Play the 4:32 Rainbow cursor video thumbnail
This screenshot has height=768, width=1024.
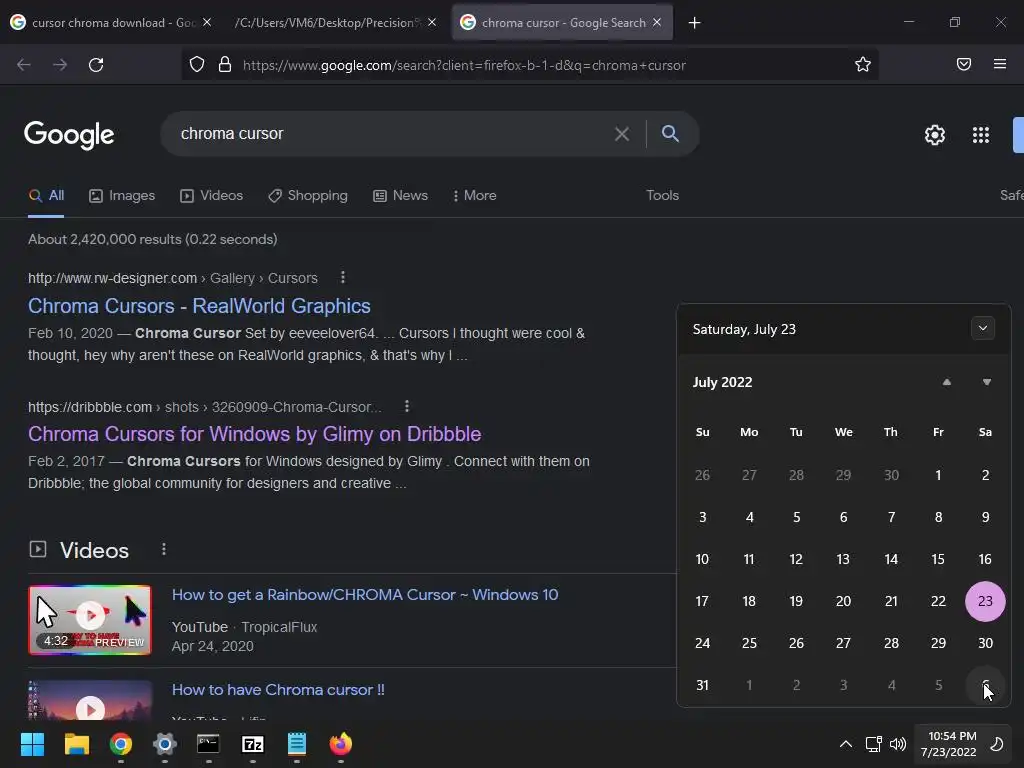90,620
